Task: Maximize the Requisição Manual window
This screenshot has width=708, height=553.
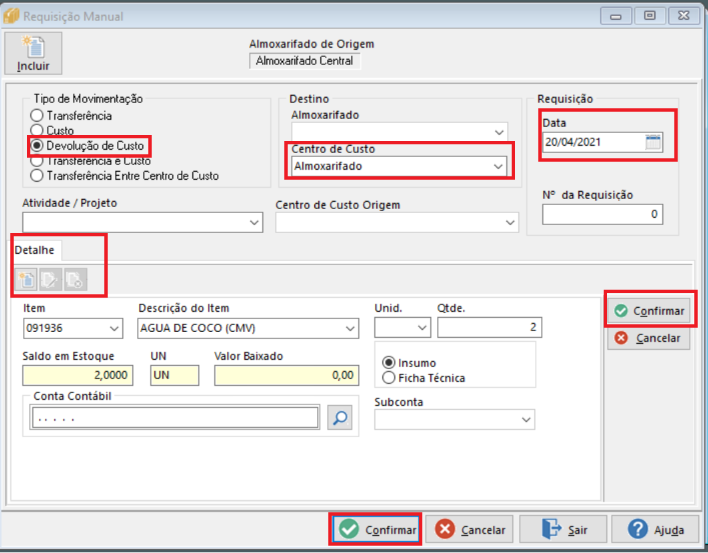Action: click(649, 16)
